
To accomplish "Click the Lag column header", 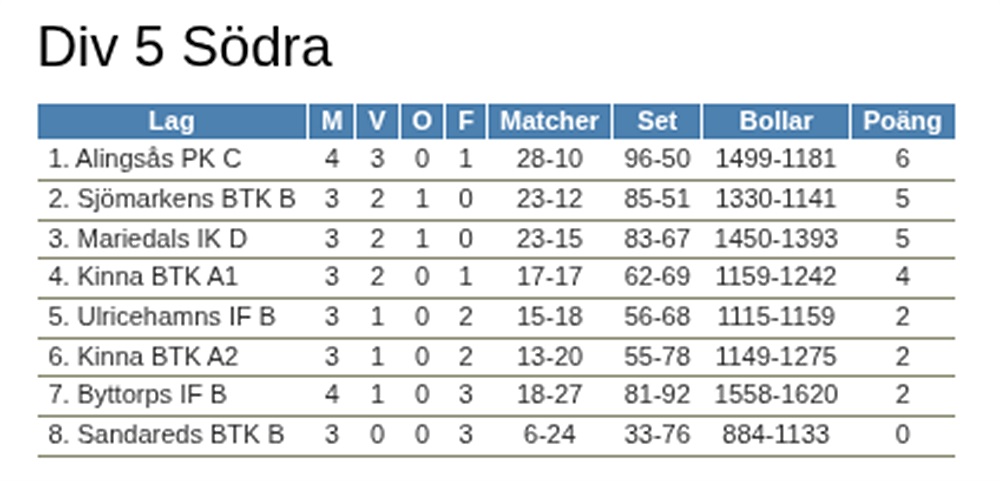I will tap(172, 121).
